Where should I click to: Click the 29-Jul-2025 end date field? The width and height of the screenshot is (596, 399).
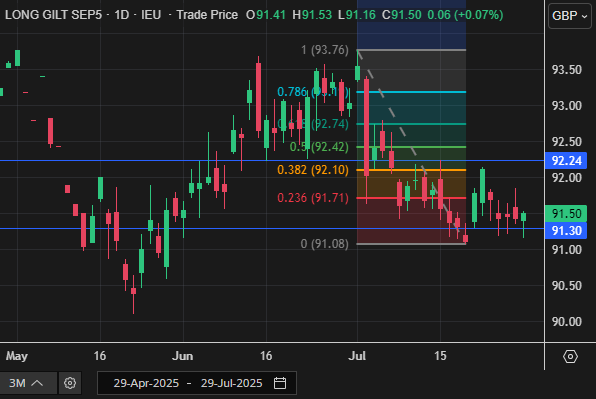231,383
